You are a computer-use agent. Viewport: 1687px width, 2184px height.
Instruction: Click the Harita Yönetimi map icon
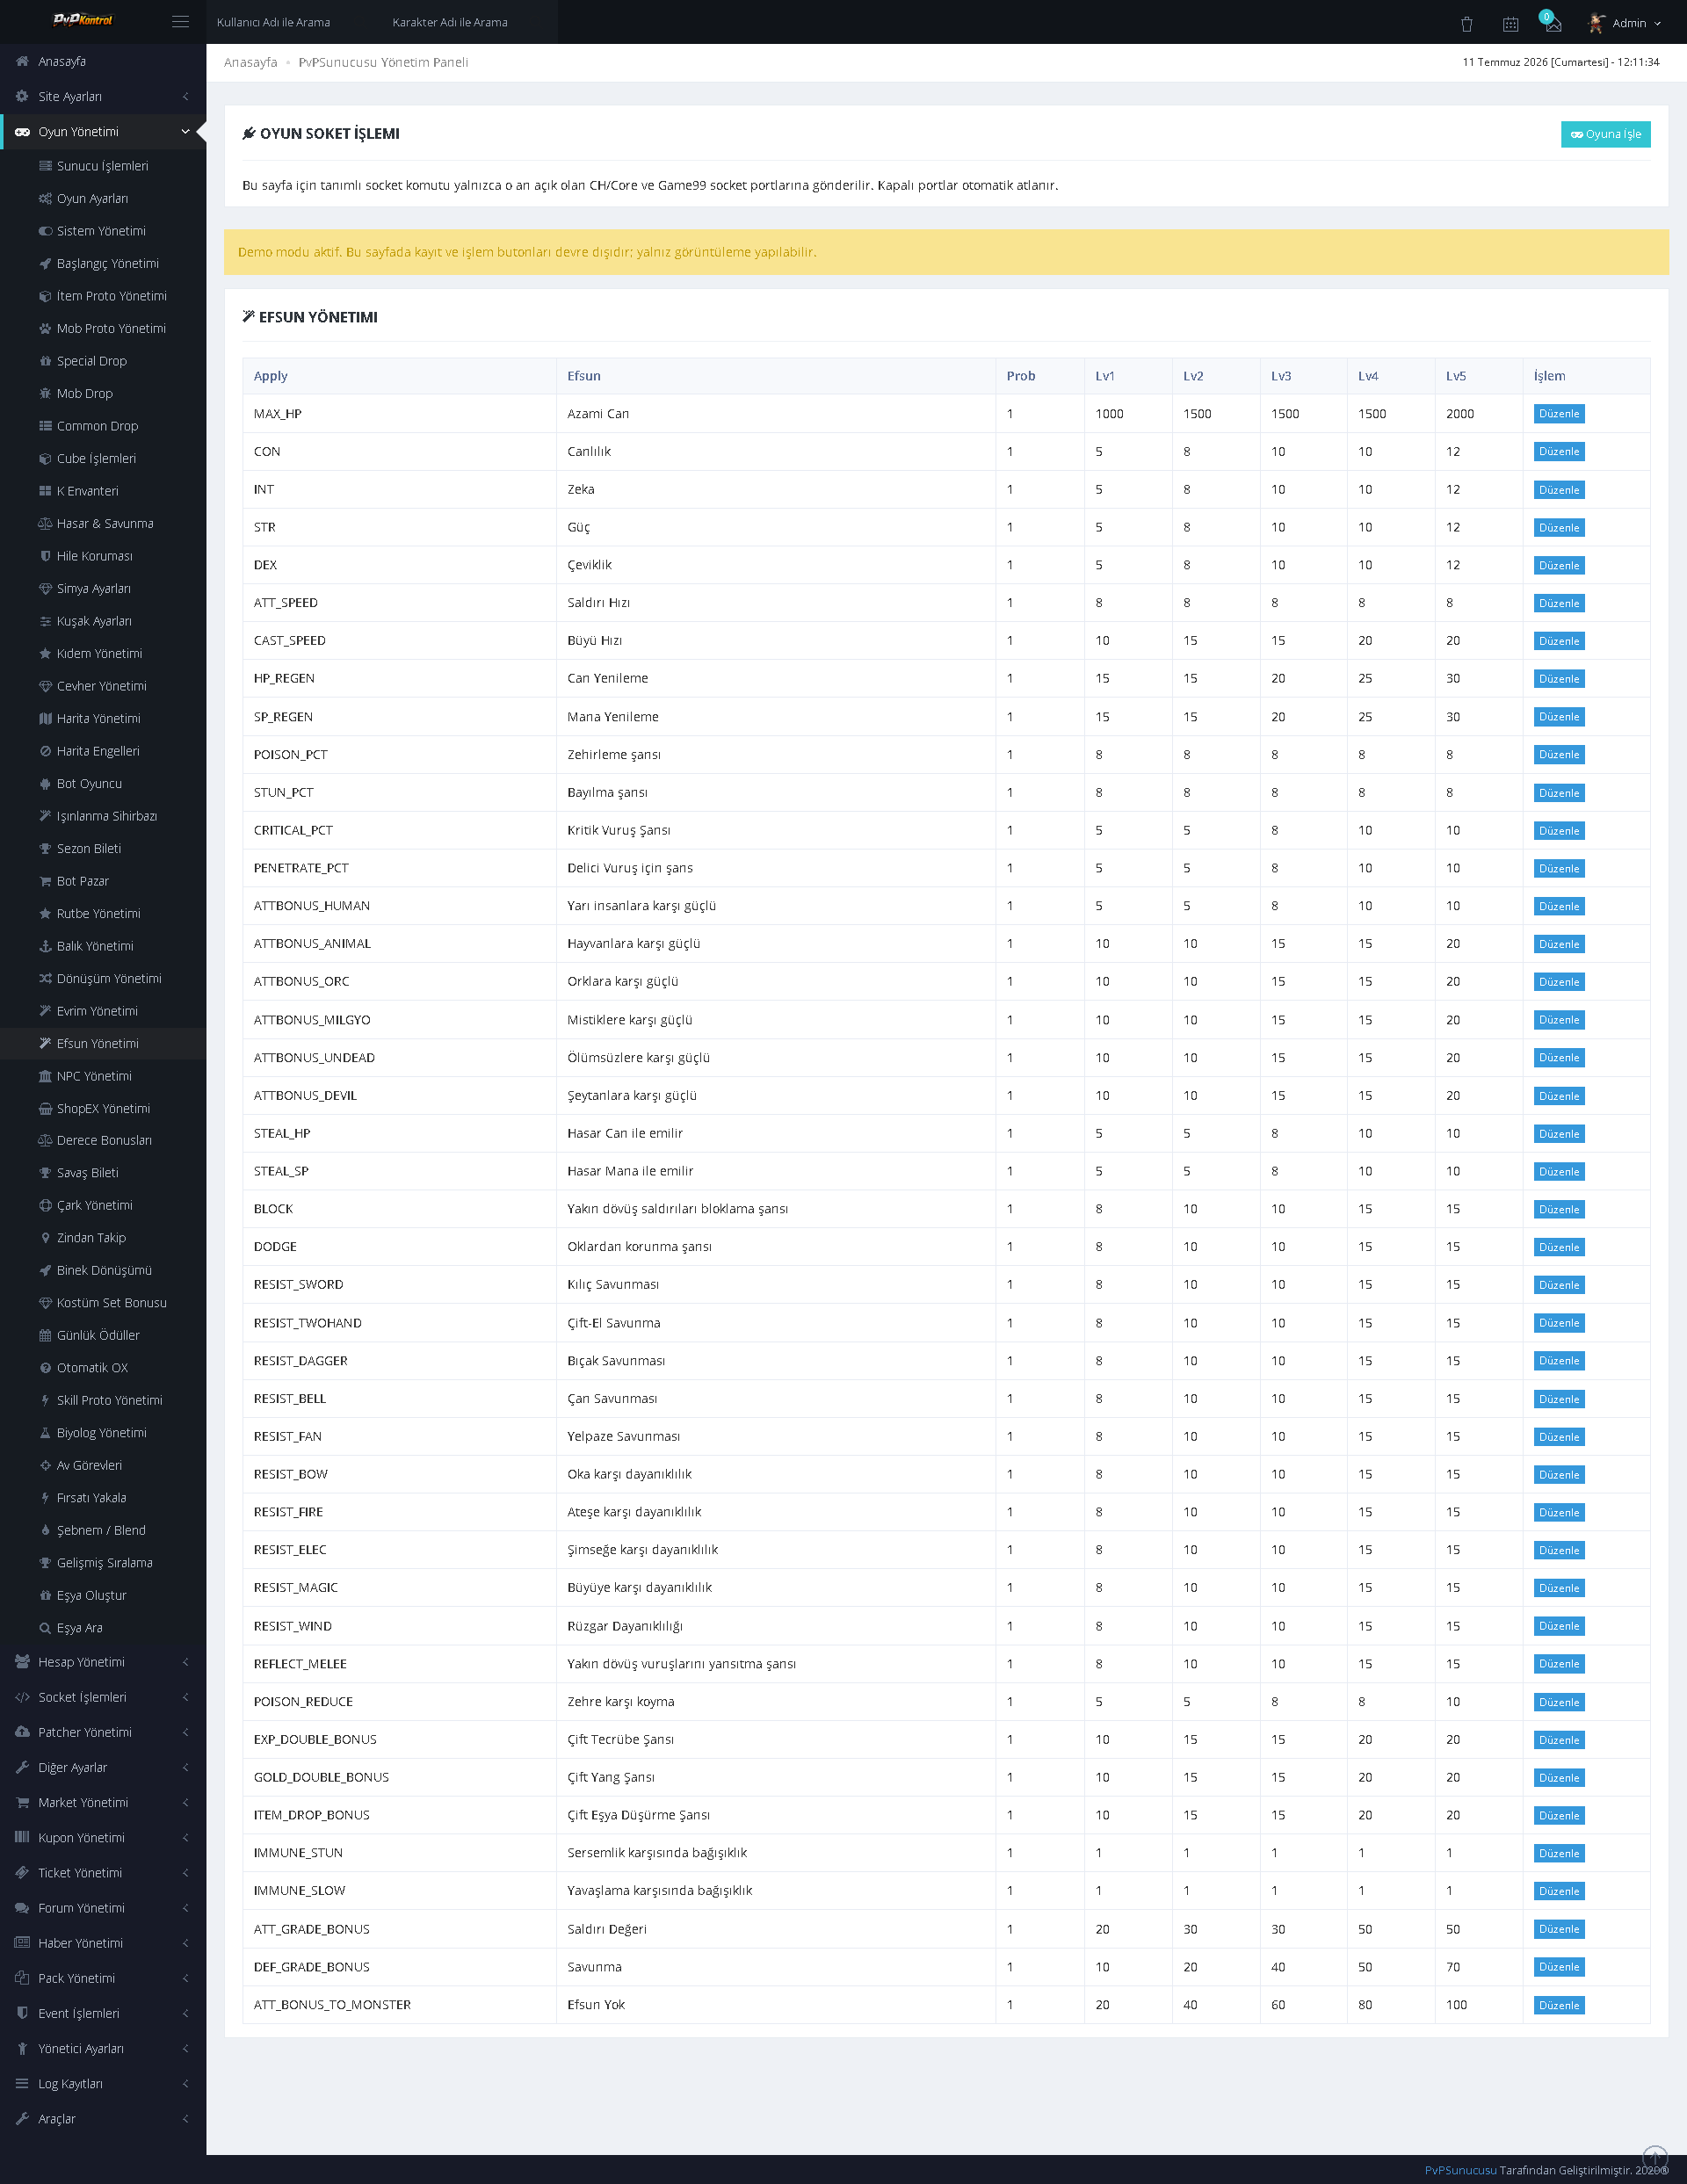pos(45,718)
